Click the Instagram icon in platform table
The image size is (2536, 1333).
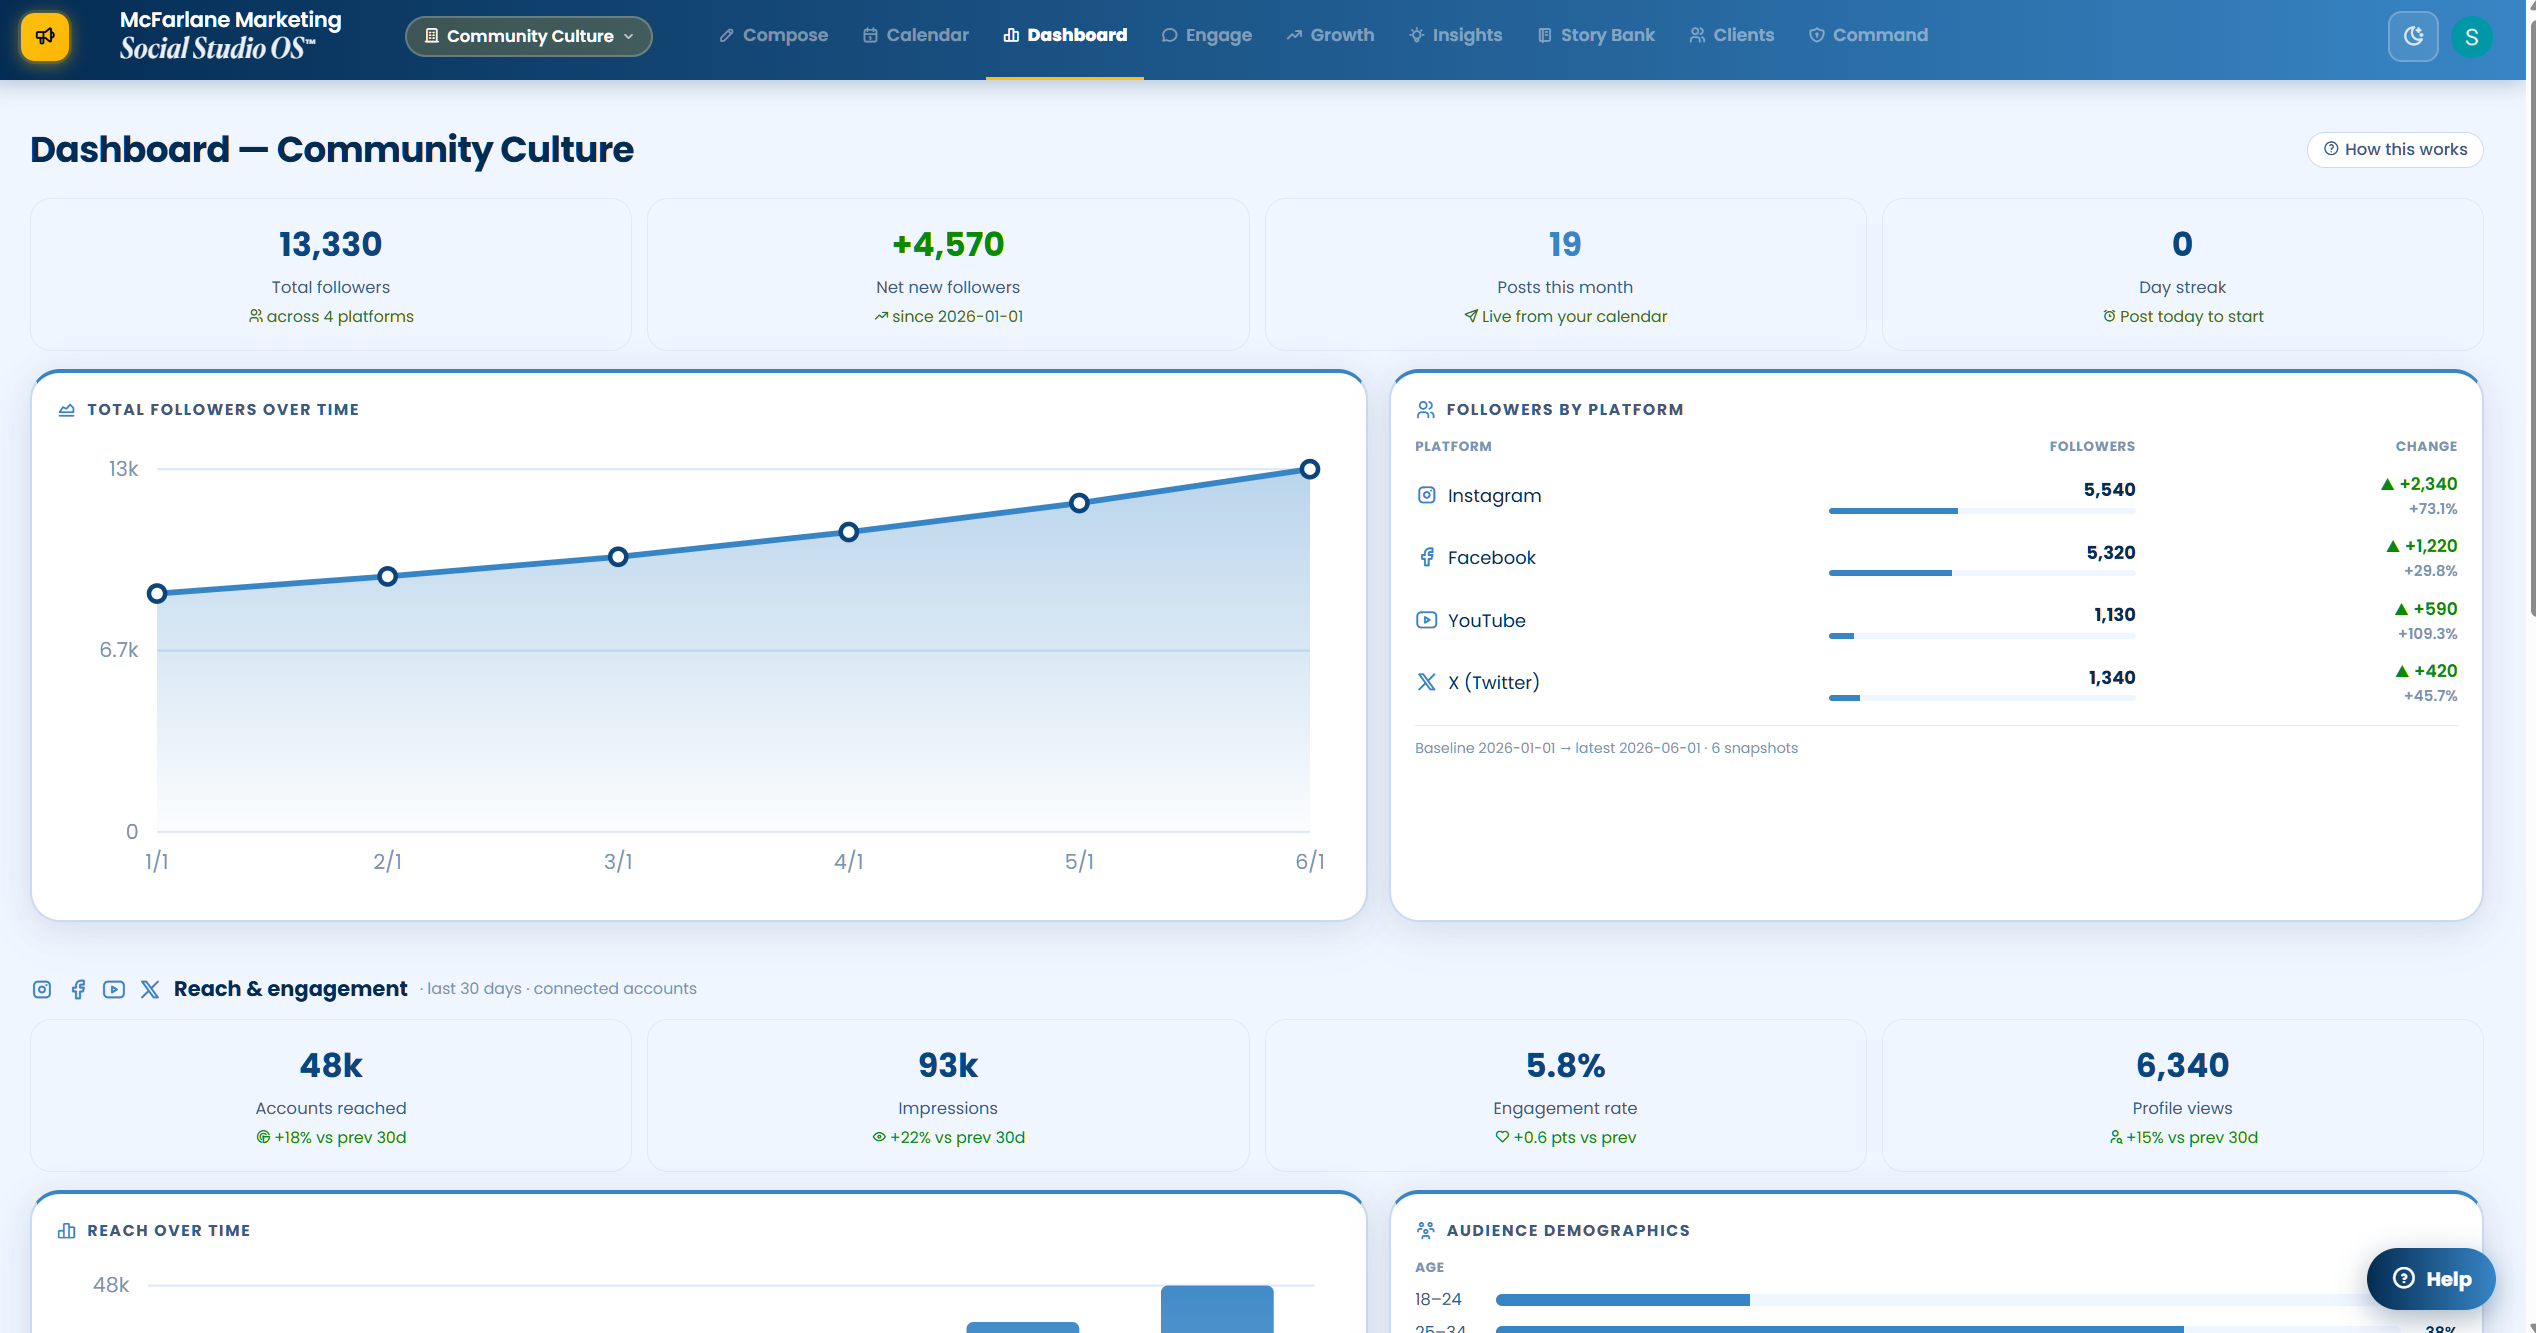click(1427, 495)
